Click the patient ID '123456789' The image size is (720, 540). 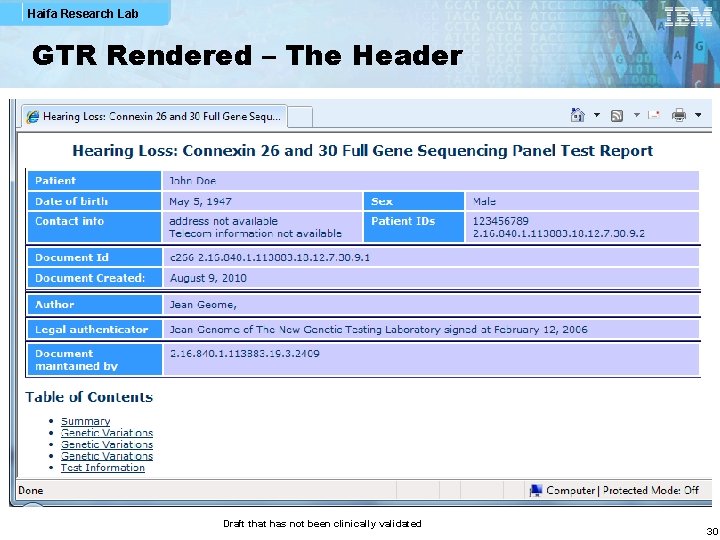click(501, 221)
